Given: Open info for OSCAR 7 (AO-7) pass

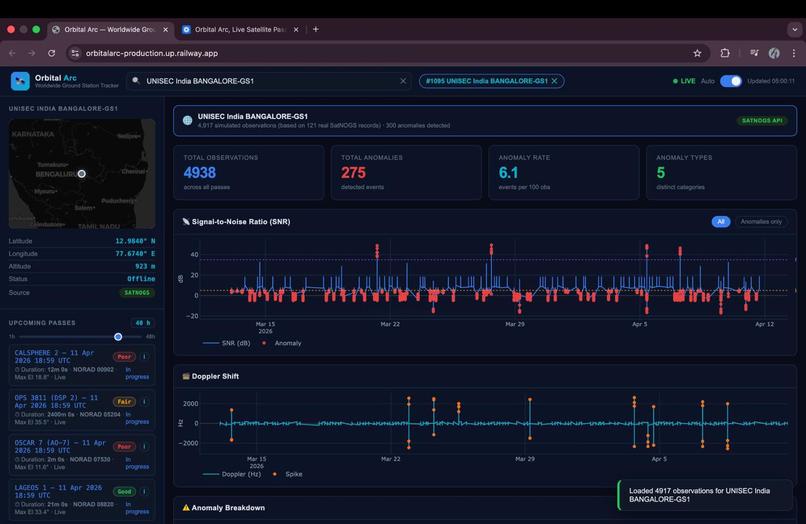Looking at the screenshot, I should tap(144, 446).
